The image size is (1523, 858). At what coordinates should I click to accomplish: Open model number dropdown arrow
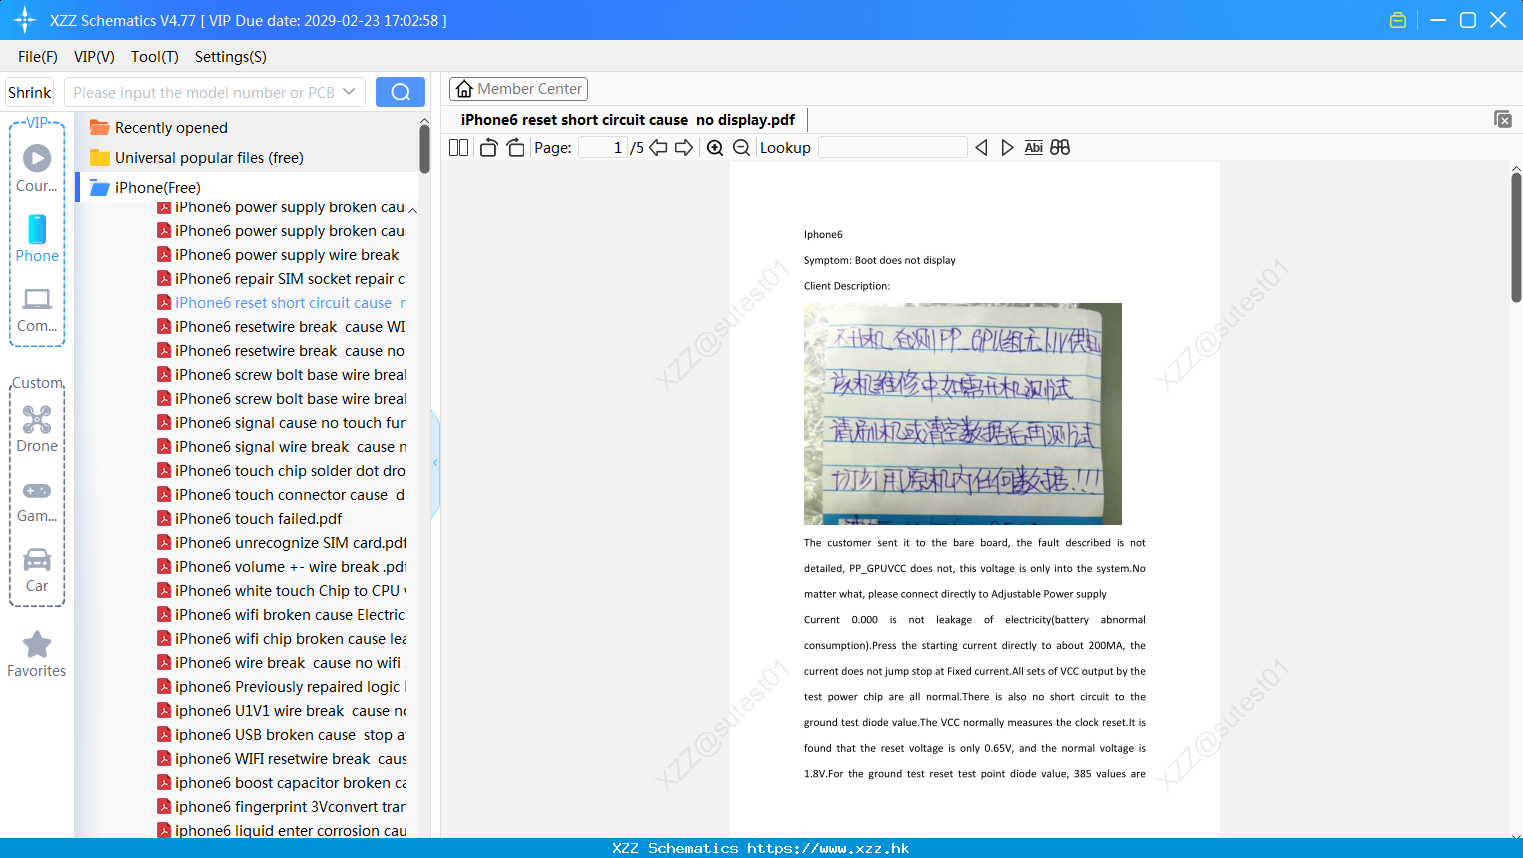pyautogui.click(x=349, y=92)
